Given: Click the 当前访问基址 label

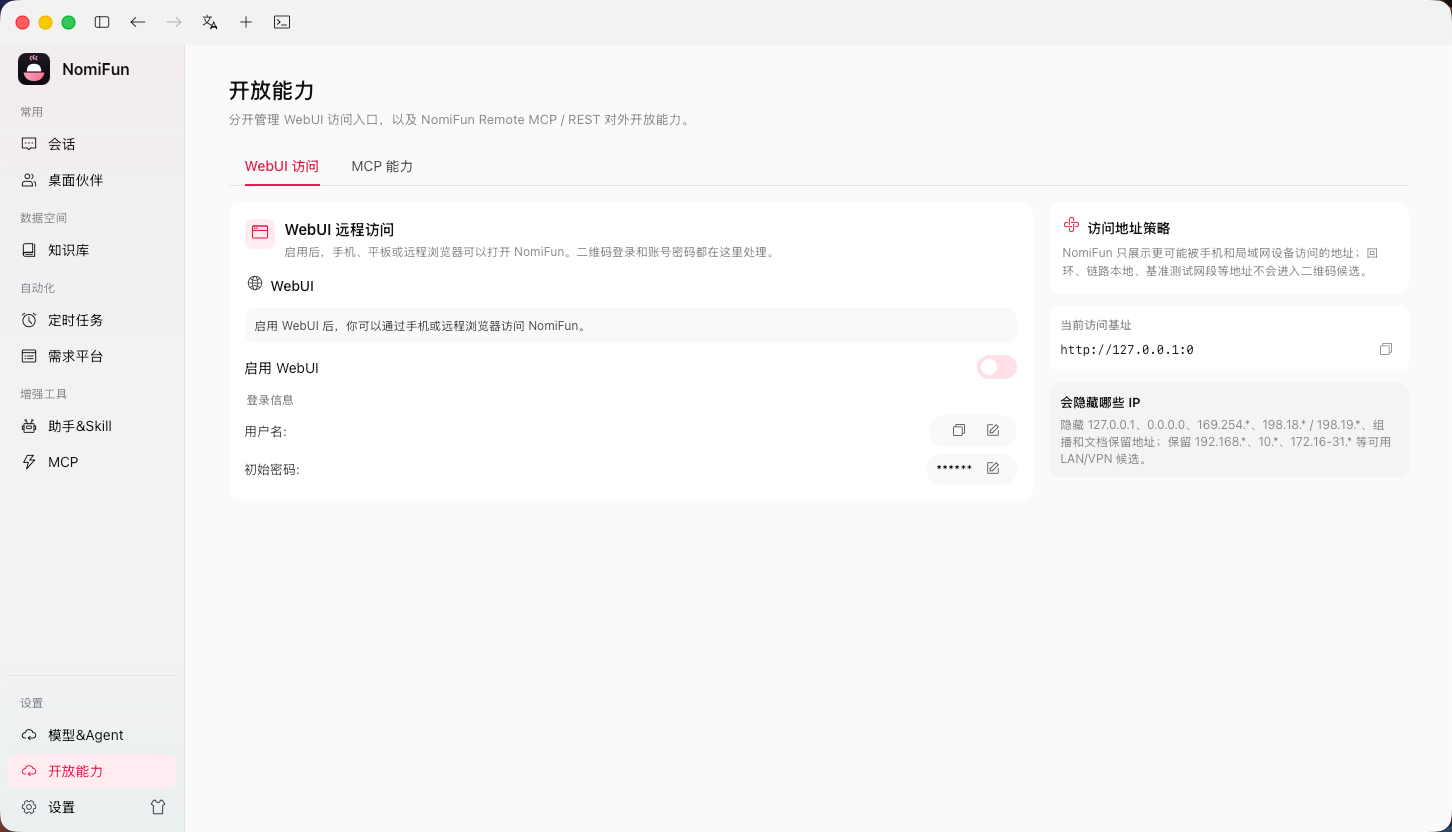Looking at the screenshot, I should pyautogui.click(x=1096, y=326).
